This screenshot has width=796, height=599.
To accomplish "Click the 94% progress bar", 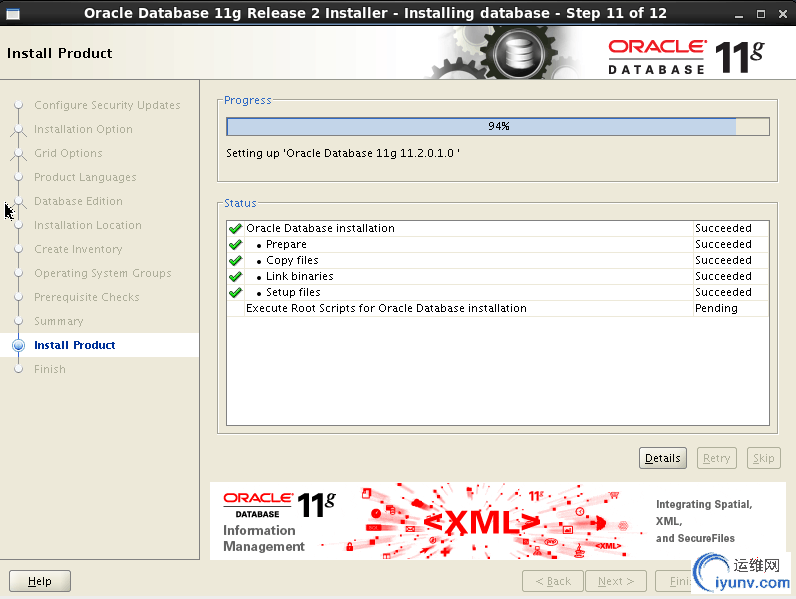I will click(498, 126).
